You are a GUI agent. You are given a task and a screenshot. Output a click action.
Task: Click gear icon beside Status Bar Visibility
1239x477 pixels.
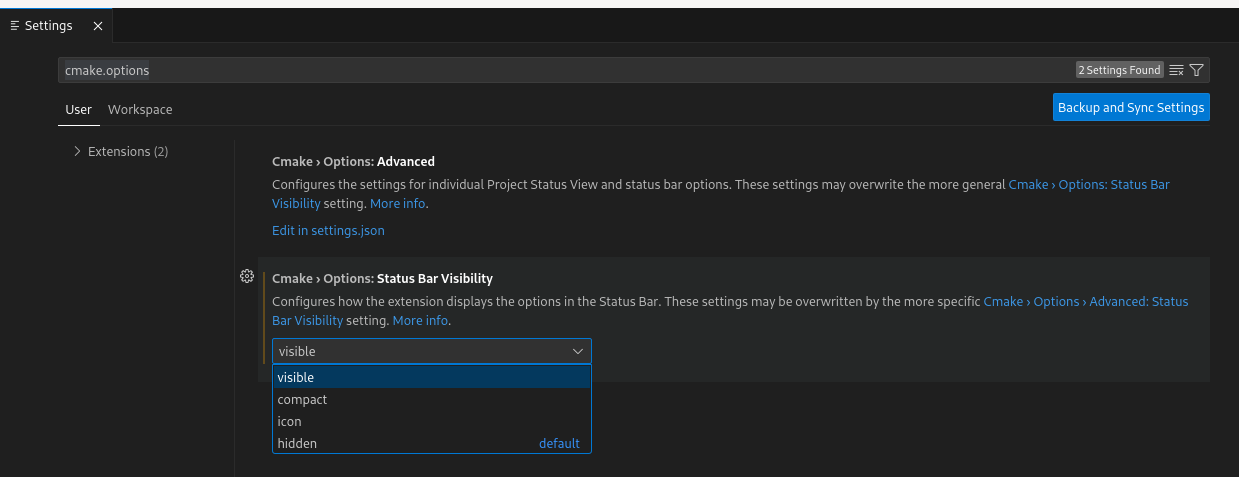[x=247, y=277]
